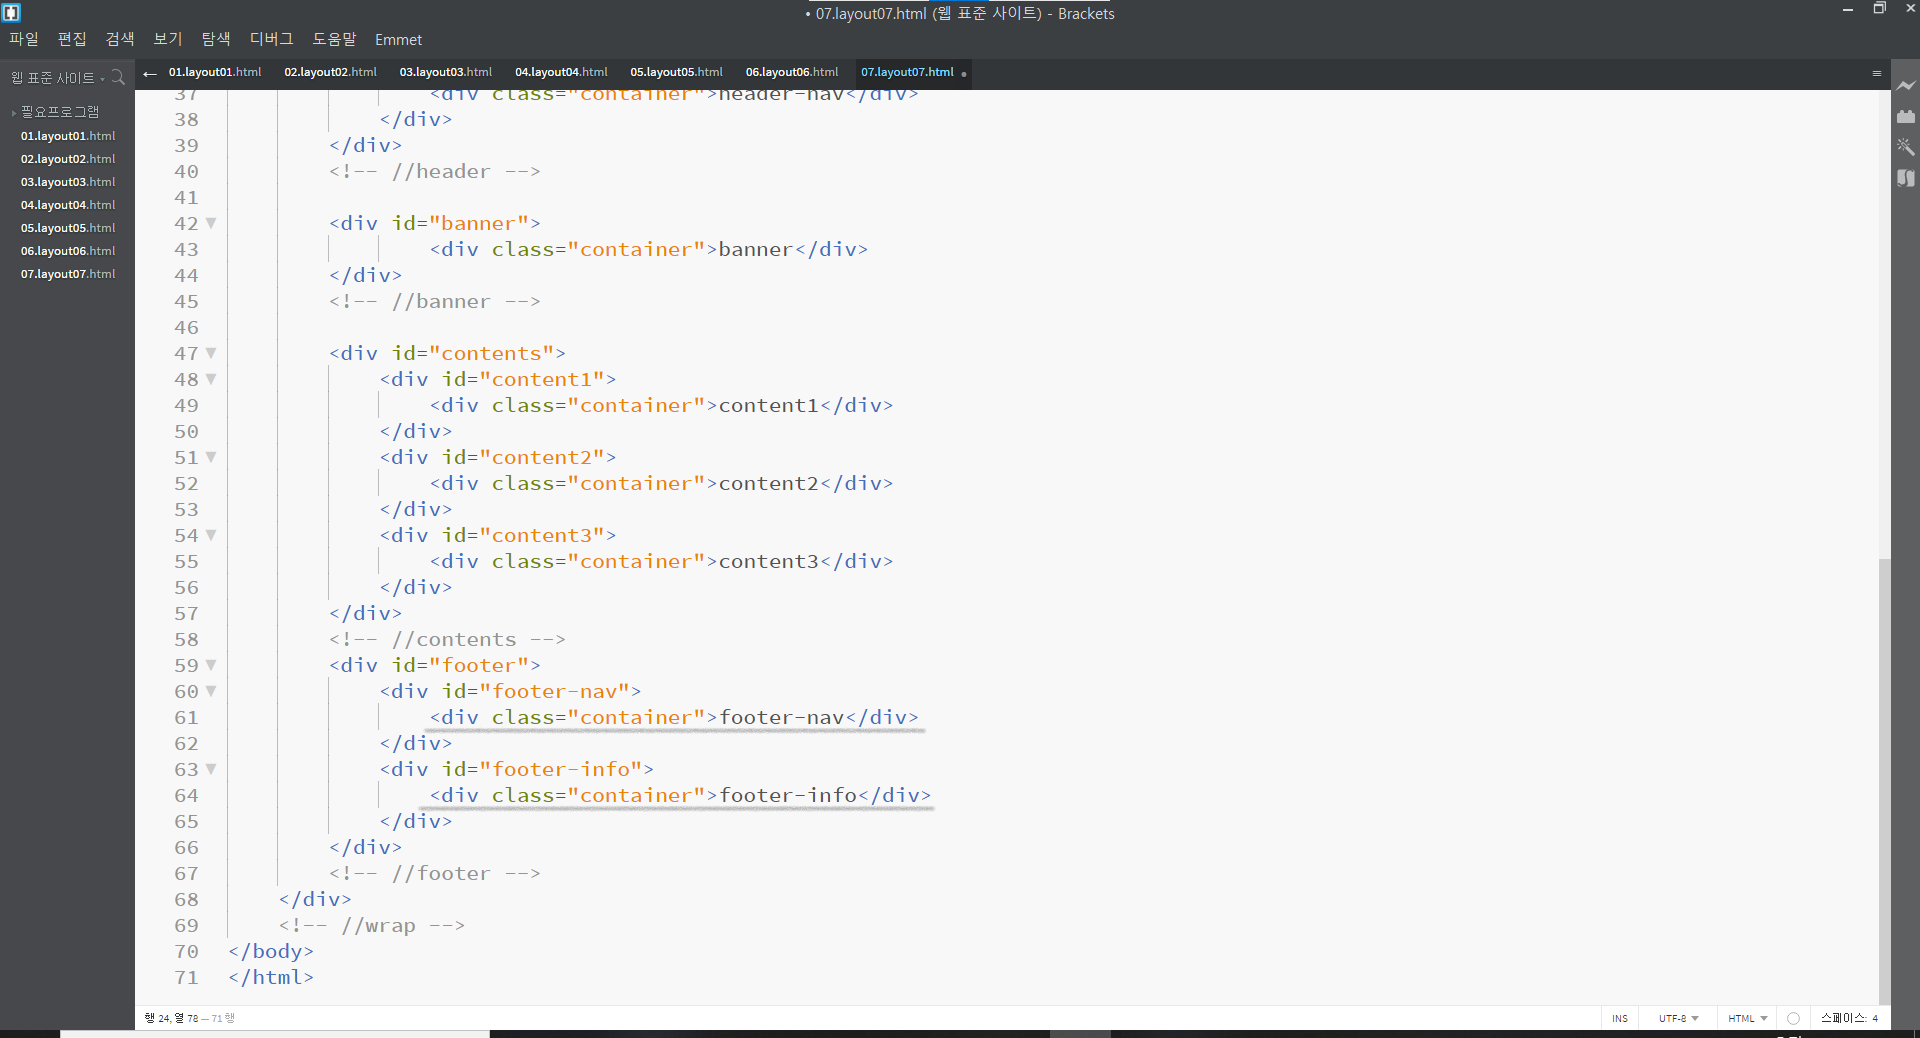Open the 검색 menu
This screenshot has height=1038, width=1920.
point(120,39)
